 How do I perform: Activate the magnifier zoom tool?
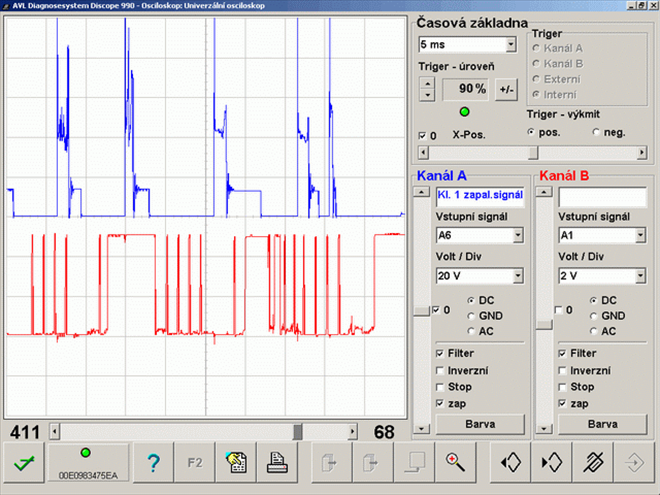coord(455,463)
